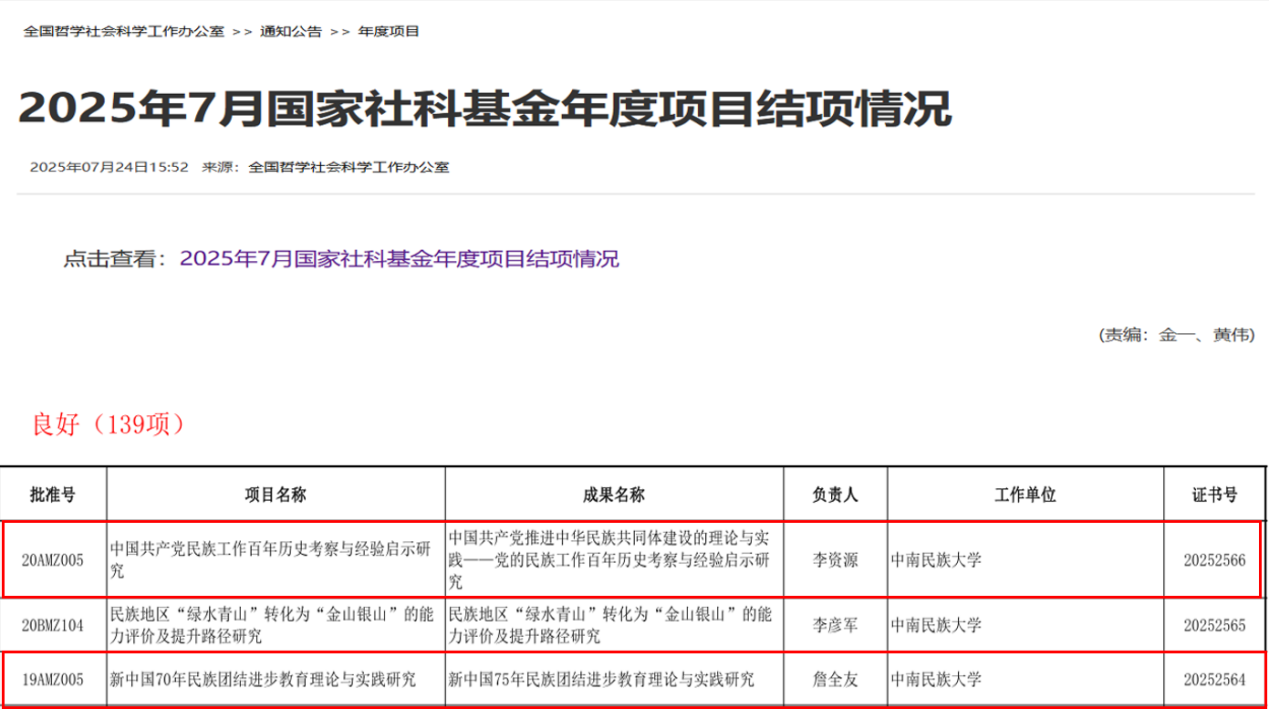
Task: Click approval number cell 20AMZ005
Action: tap(53, 559)
